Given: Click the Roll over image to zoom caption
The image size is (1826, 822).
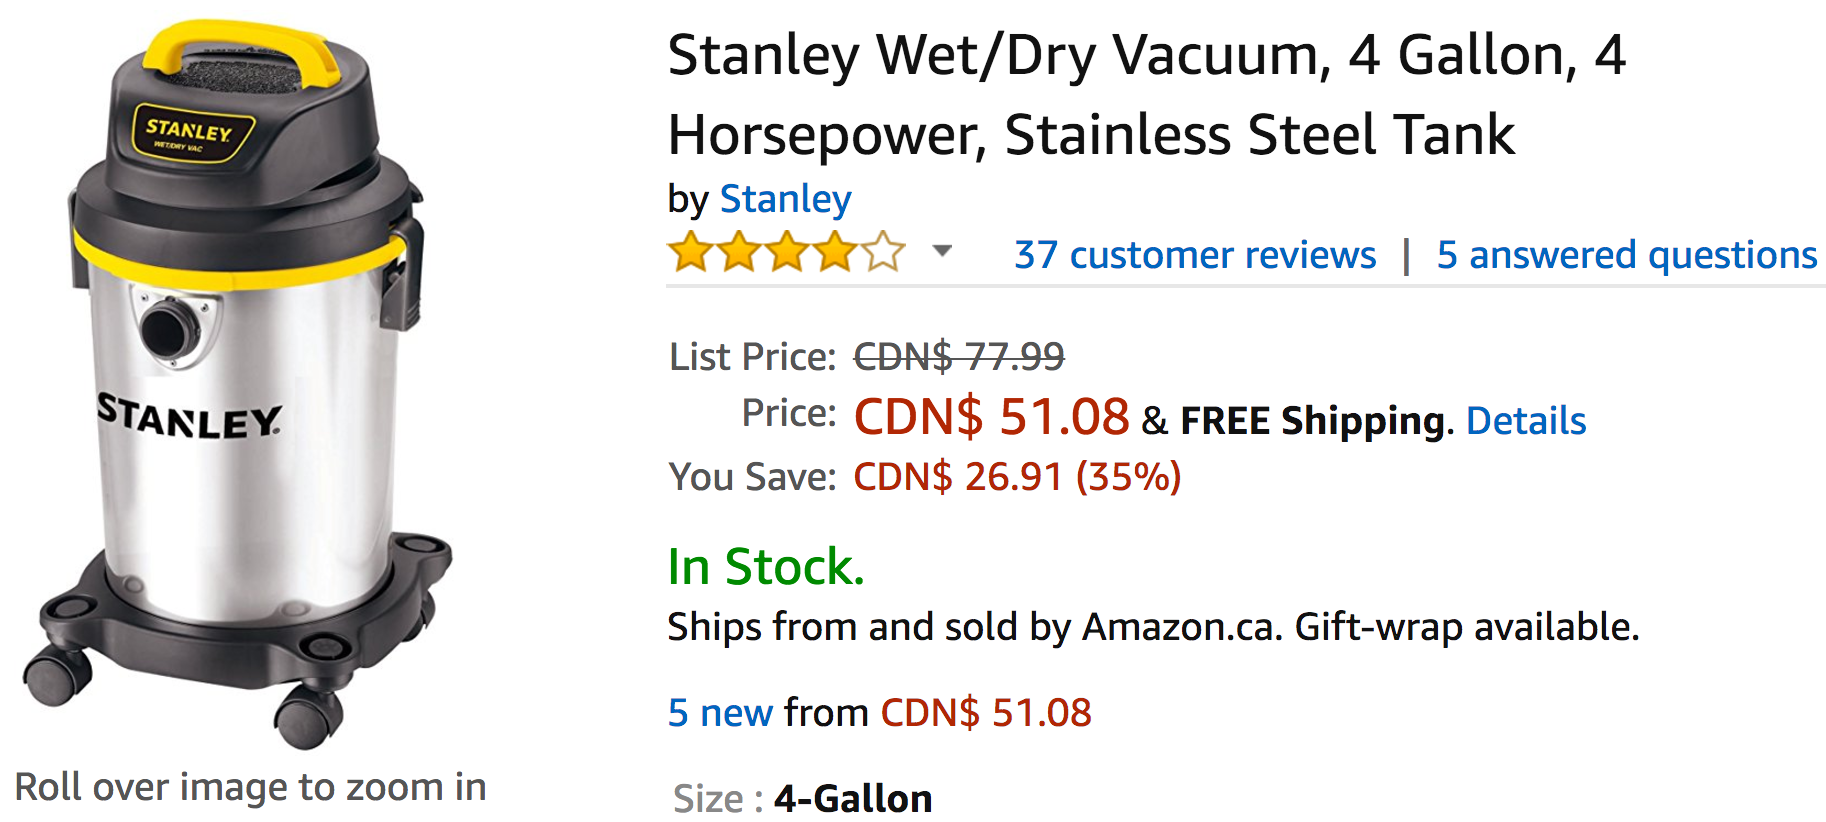Looking at the screenshot, I should [250, 787].
